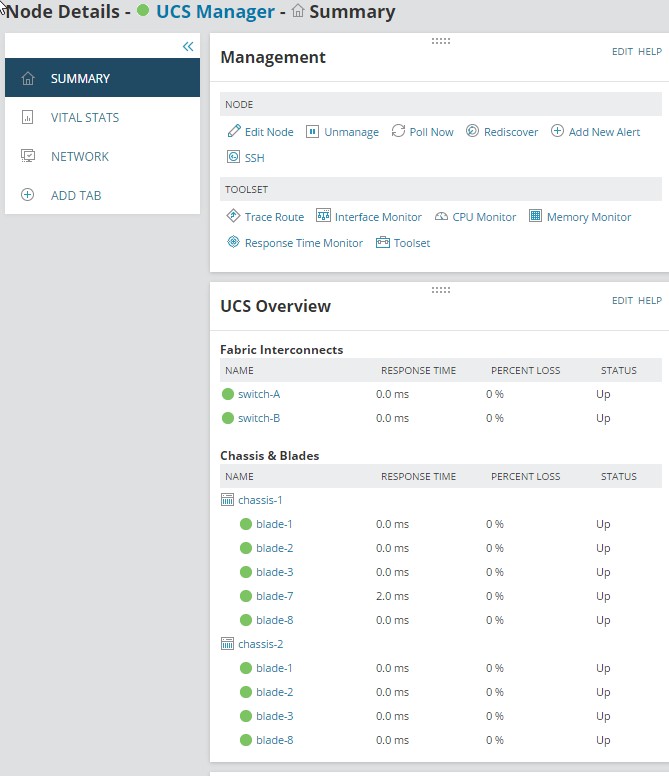Open the chassis-2 link

coord(261,644)
